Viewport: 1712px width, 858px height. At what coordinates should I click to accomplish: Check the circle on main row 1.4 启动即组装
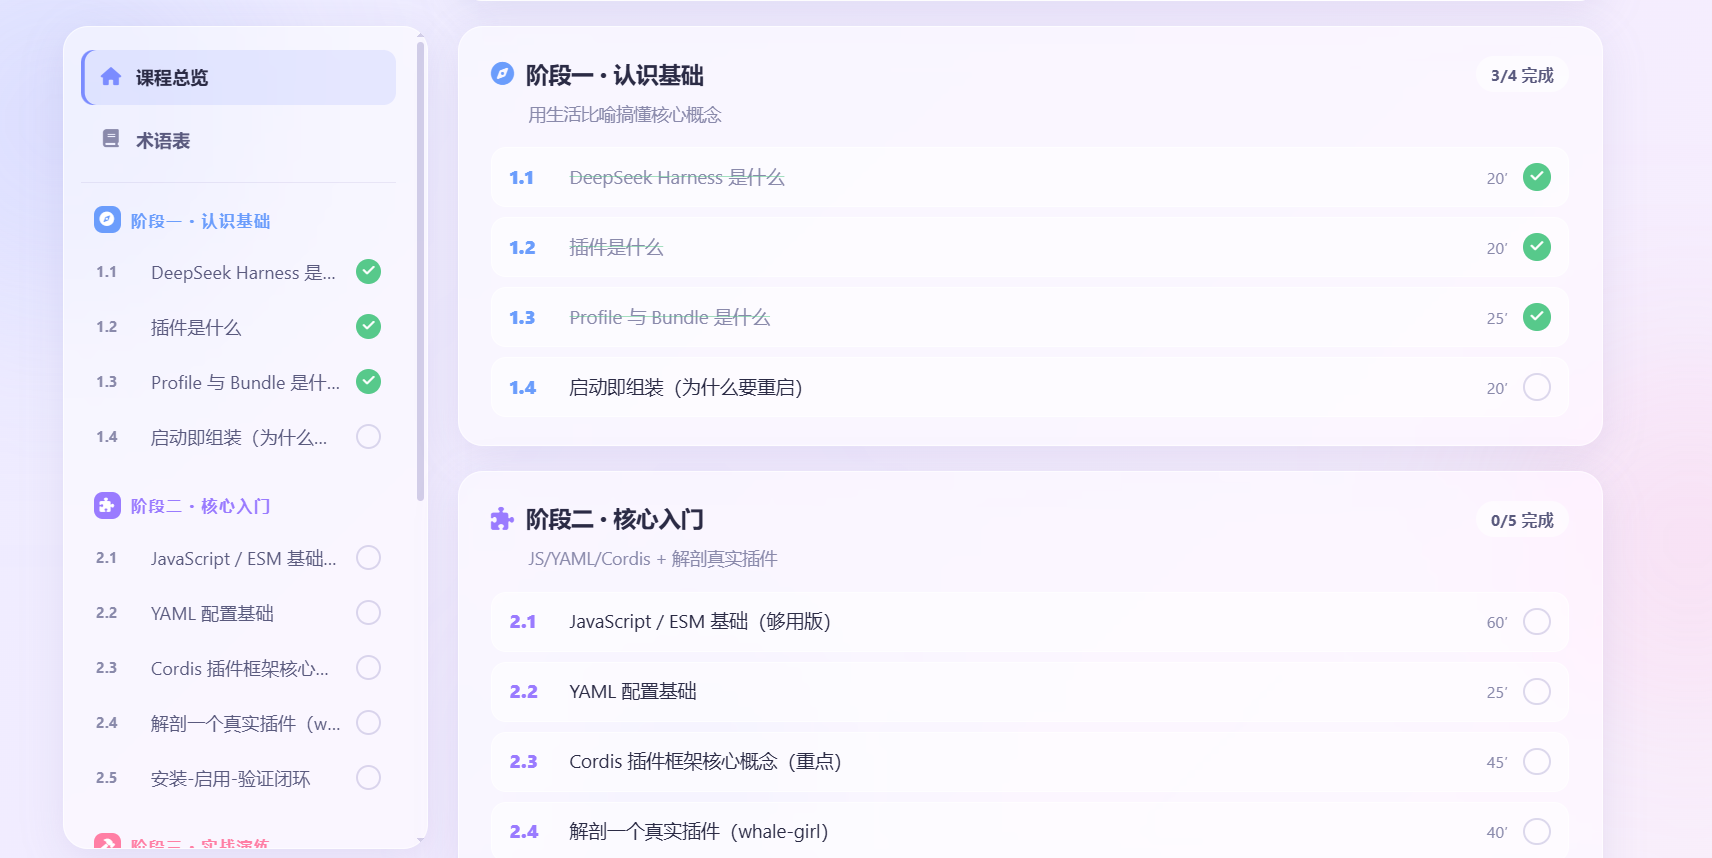(1537, 387)
